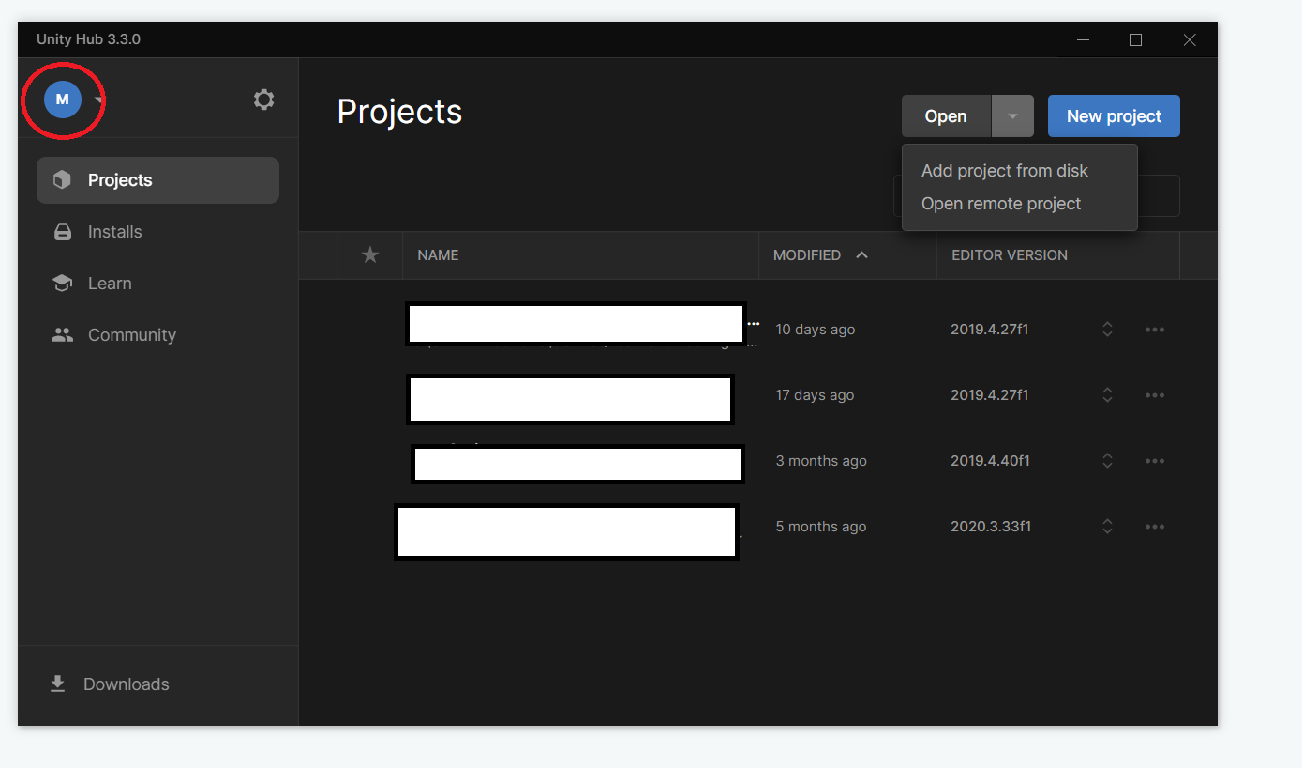Change editor version for 10 days ago project

(1107, 329)
